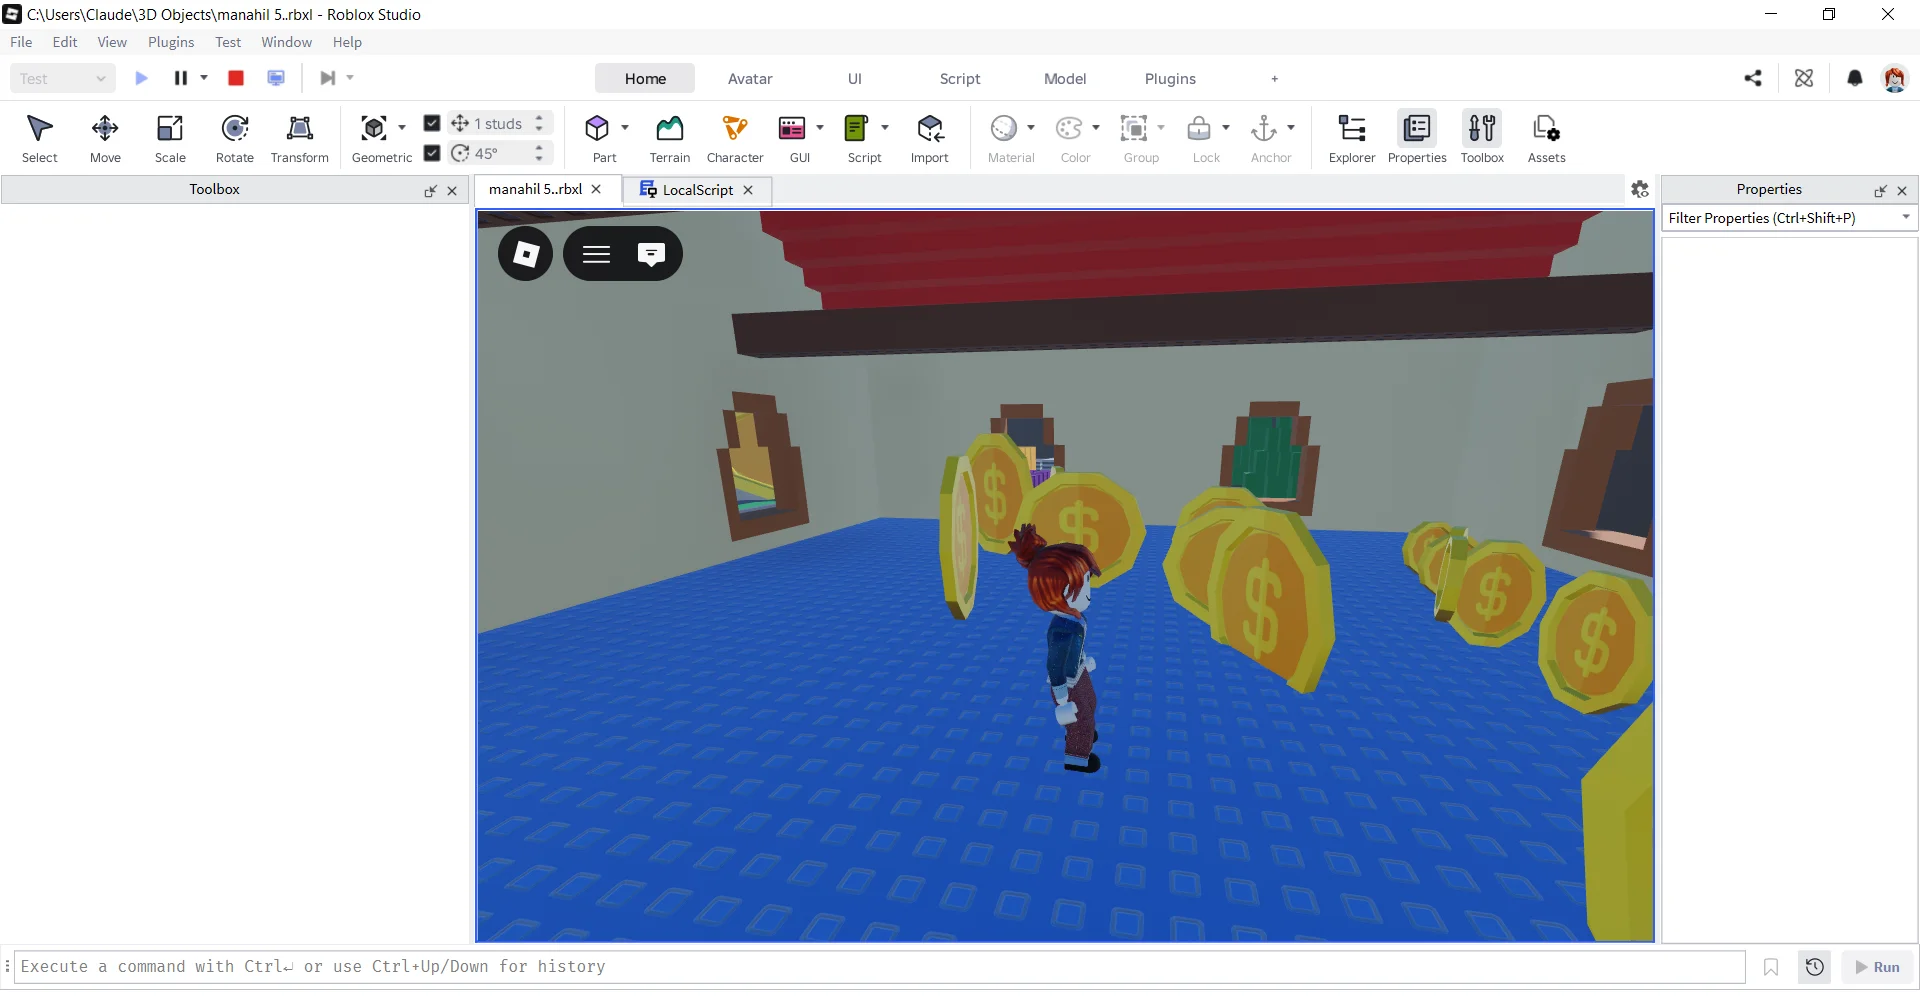Click the user avatar icon
The width and height of the screenshot is (1920, 1001).
coord(1894,78)
